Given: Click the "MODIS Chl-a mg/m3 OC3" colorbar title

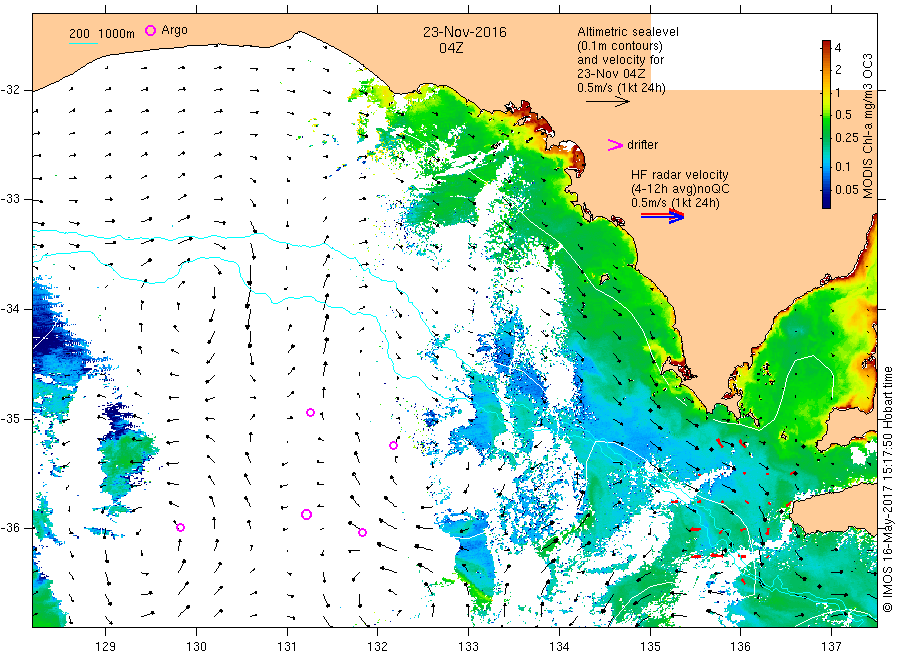Looking at the screenshot, I should click(868, 126).
